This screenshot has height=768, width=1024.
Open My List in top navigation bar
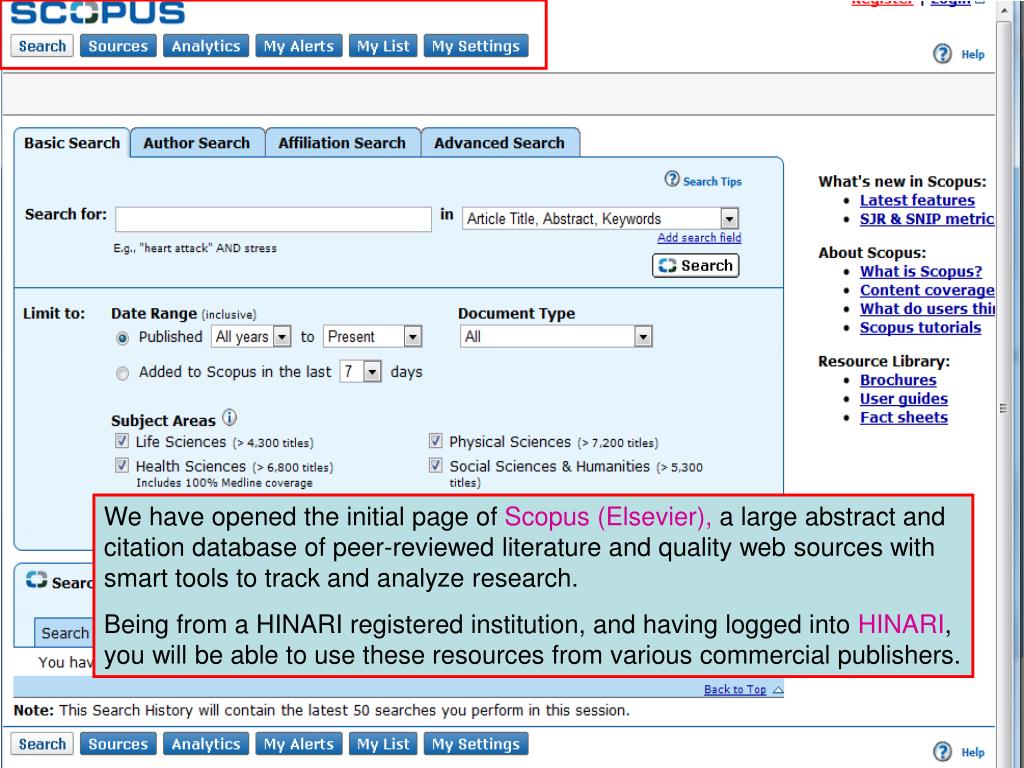383,46
